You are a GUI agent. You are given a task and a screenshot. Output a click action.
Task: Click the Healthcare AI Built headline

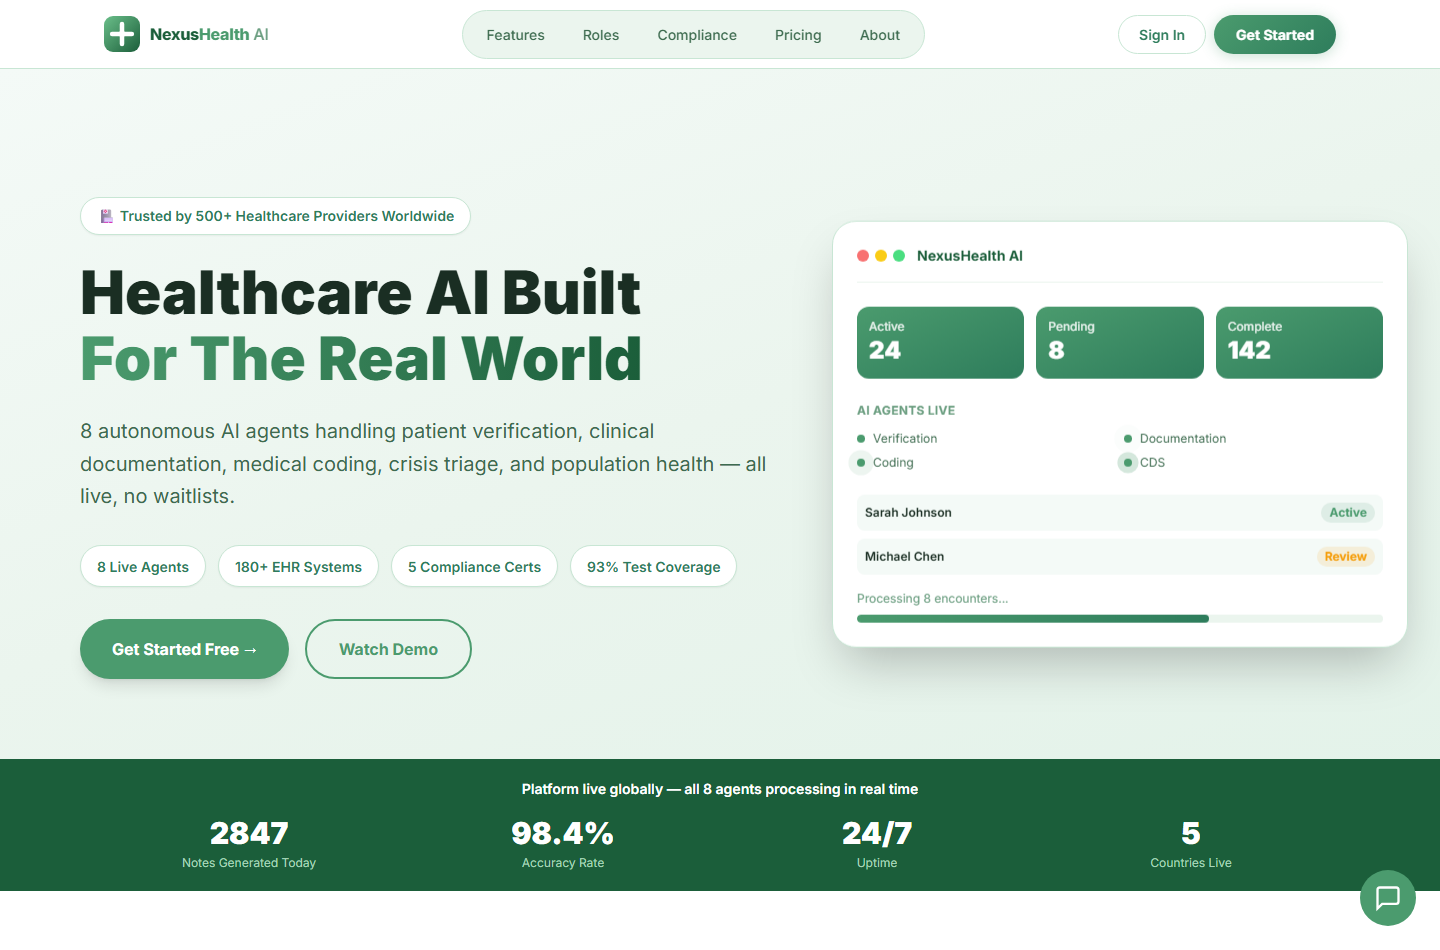(x=360, y=293)
